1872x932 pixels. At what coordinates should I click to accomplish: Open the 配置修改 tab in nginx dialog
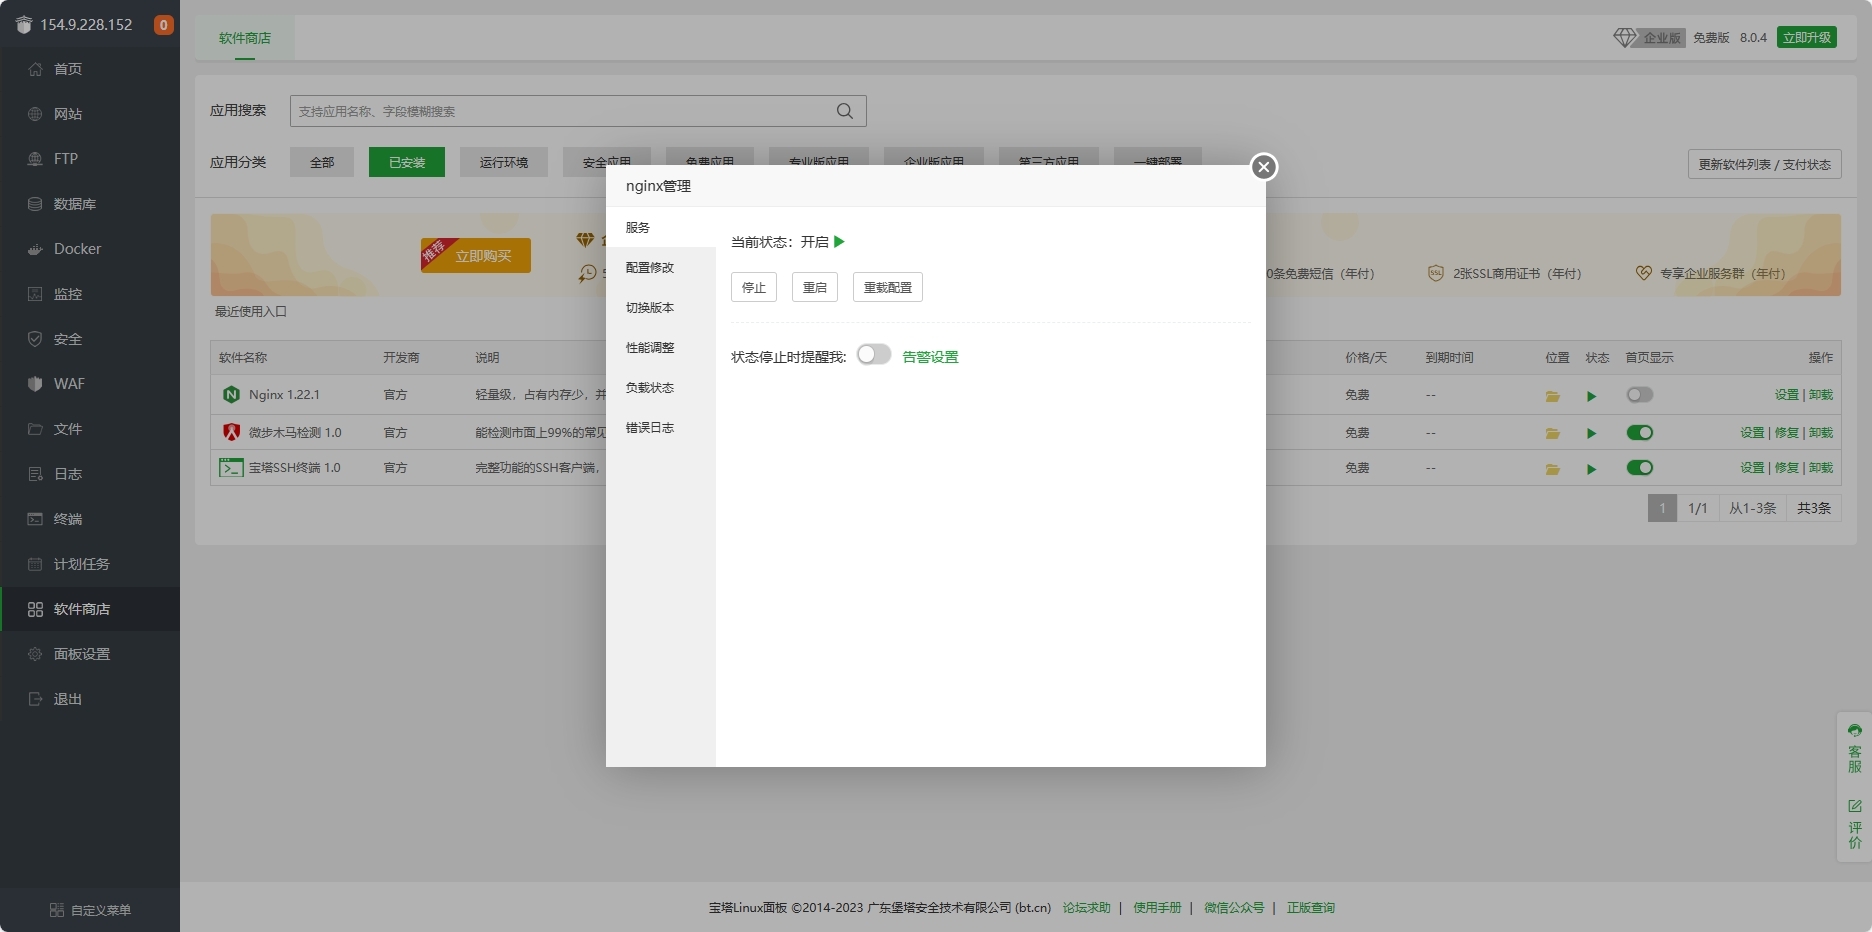(x=650, y=268)
